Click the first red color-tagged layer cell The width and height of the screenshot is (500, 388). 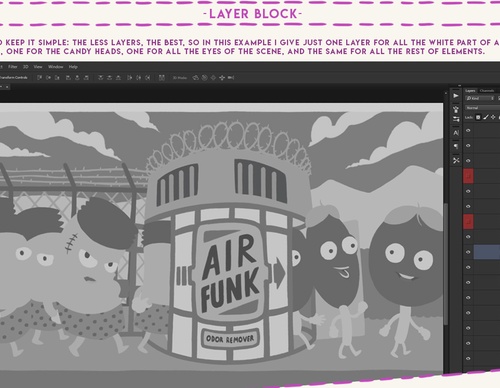[468, 176]
